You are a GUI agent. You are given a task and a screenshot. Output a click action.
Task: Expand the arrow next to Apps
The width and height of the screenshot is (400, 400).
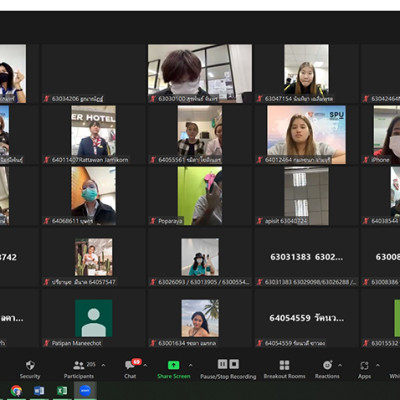point(378,365)
